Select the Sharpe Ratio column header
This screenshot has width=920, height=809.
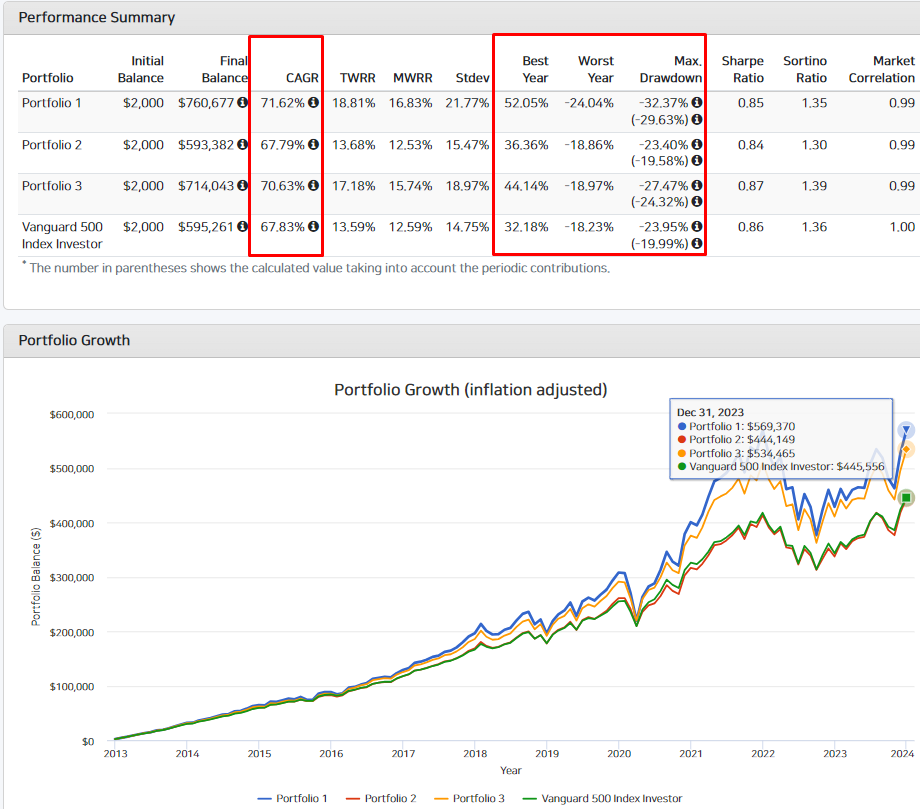tap(742, 69)
